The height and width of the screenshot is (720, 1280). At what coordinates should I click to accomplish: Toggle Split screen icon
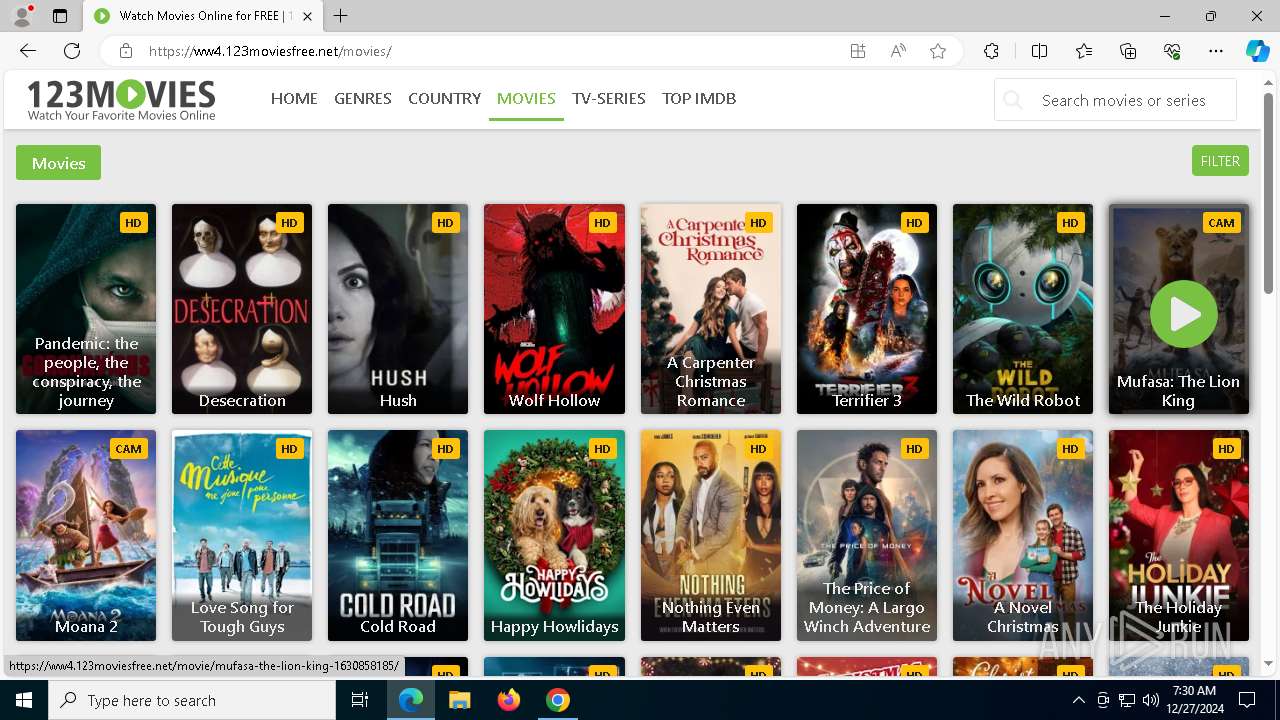(x=1039, y=51)
